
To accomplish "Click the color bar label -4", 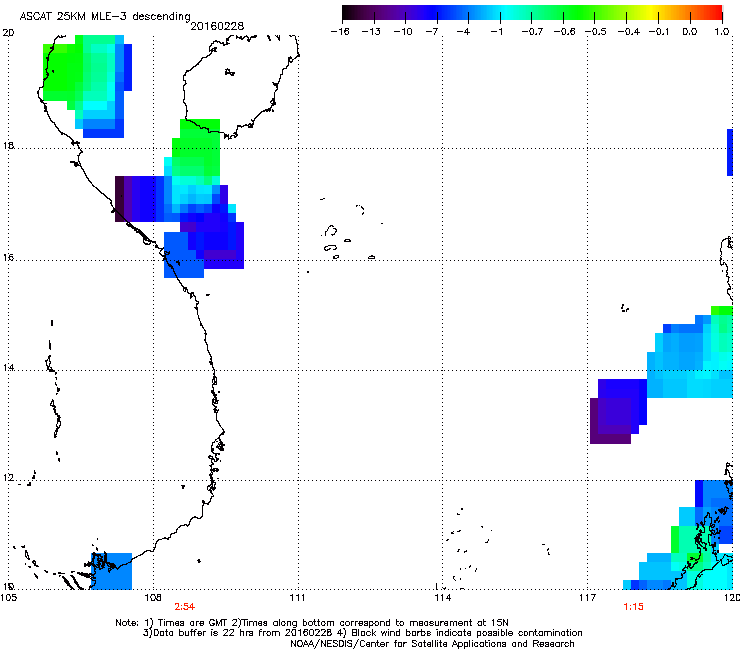I will tap(463, 32).
